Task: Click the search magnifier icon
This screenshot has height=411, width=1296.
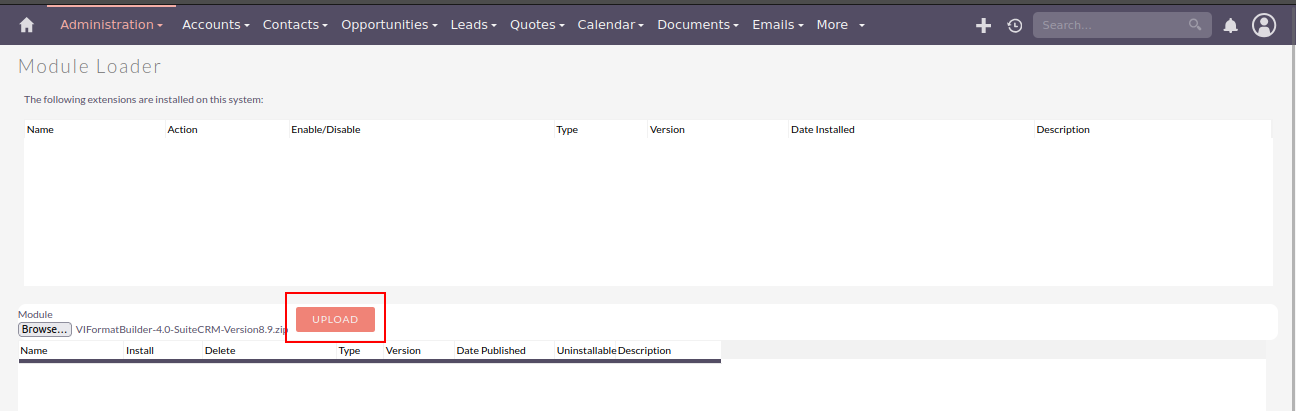Action: pyautogui.click(x=1195, y=25)
